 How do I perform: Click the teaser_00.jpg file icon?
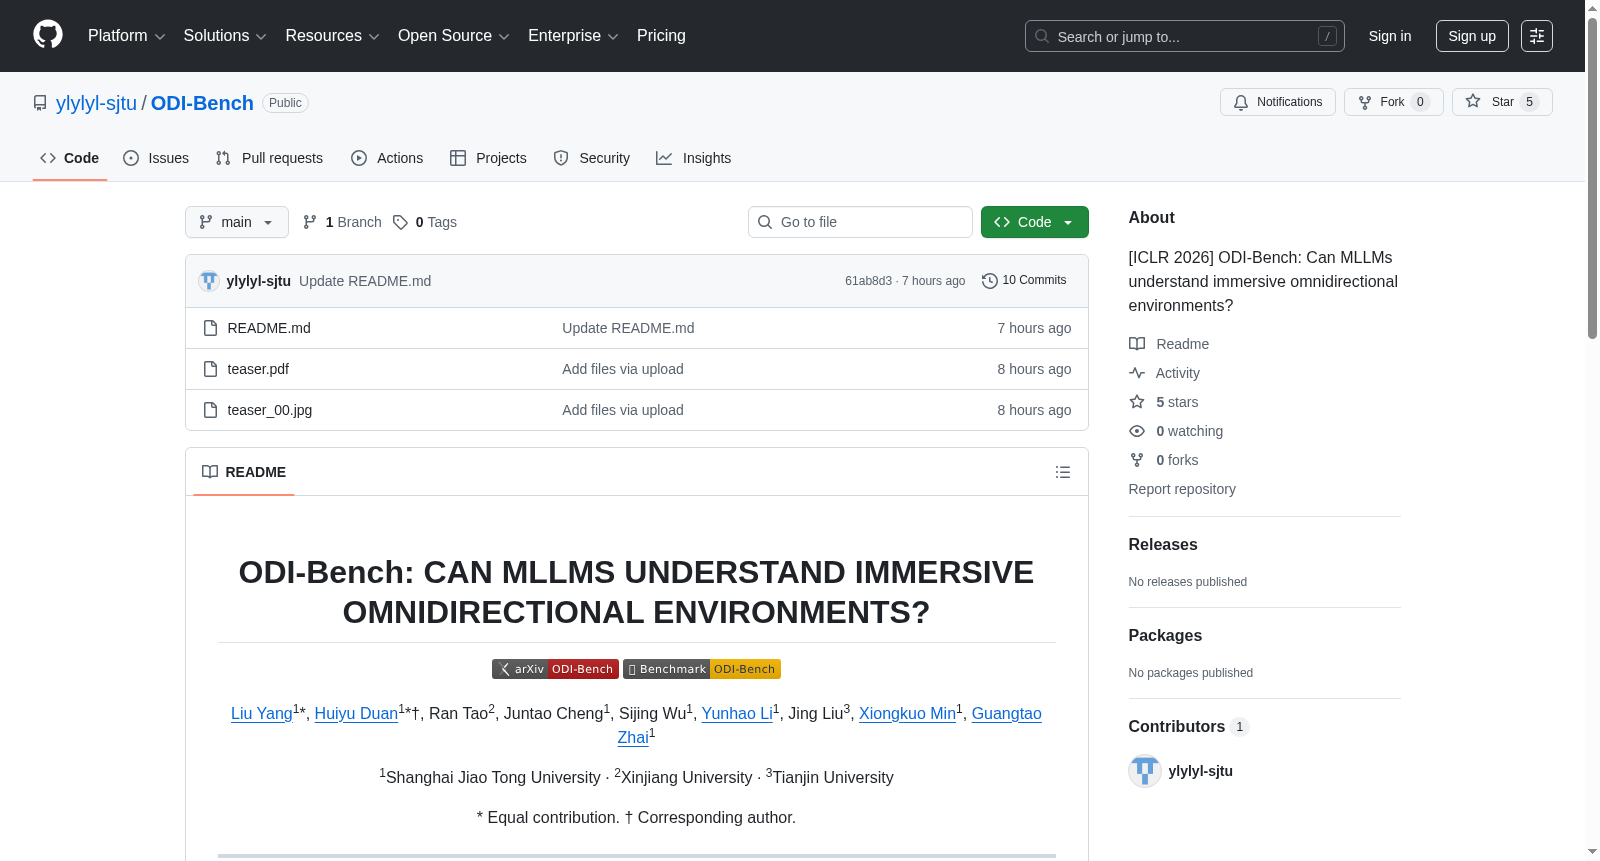pyautogui.click(x=210, y=410)
